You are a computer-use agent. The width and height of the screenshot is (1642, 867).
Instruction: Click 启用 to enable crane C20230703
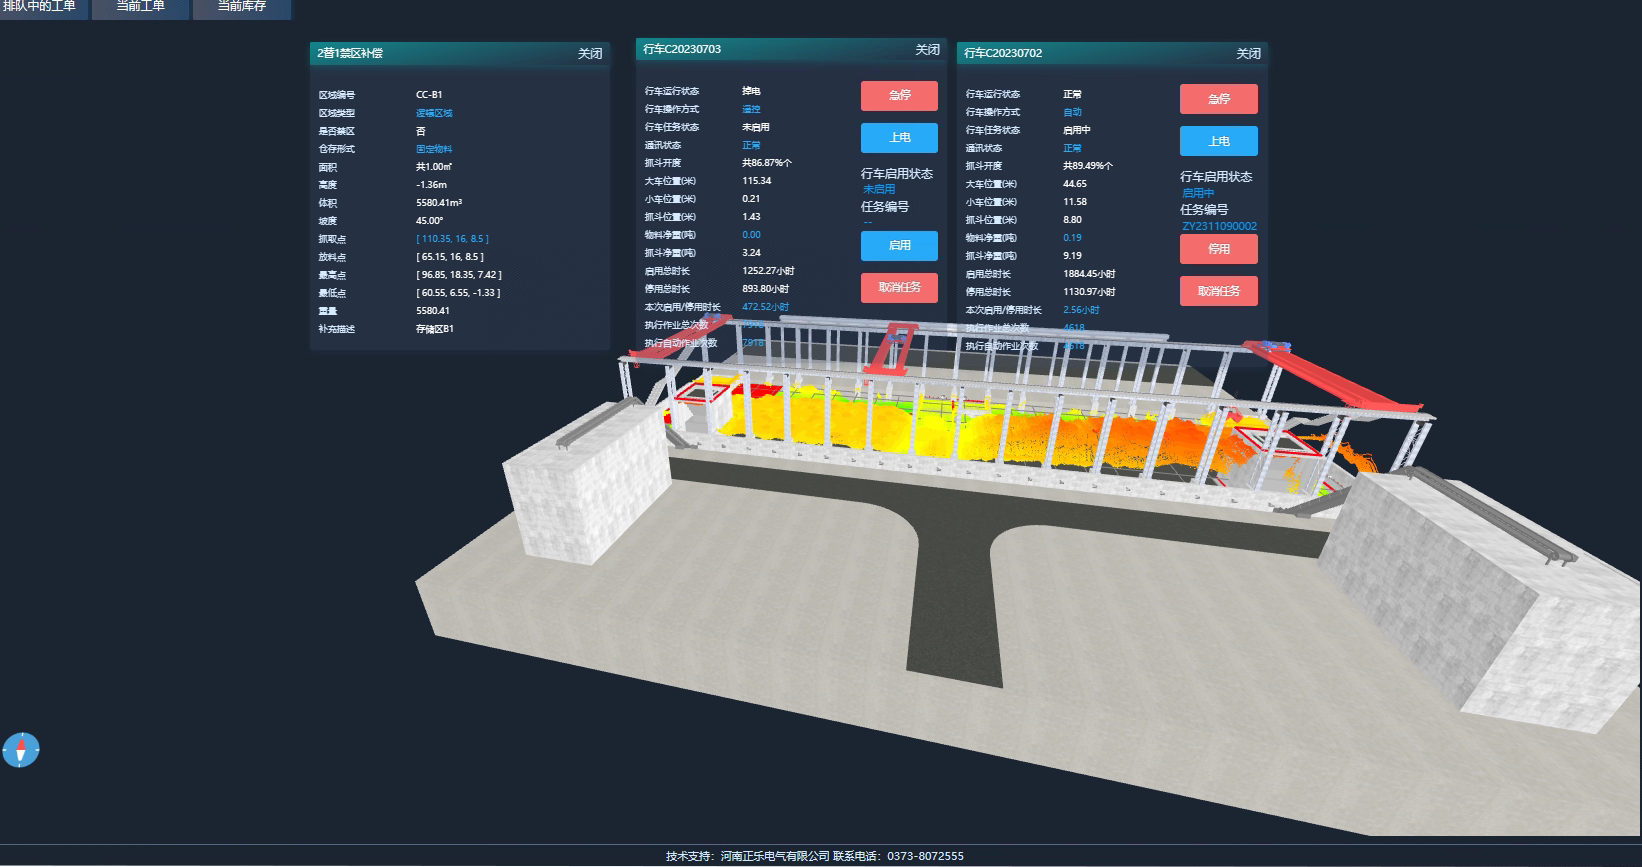click(899, 245)
